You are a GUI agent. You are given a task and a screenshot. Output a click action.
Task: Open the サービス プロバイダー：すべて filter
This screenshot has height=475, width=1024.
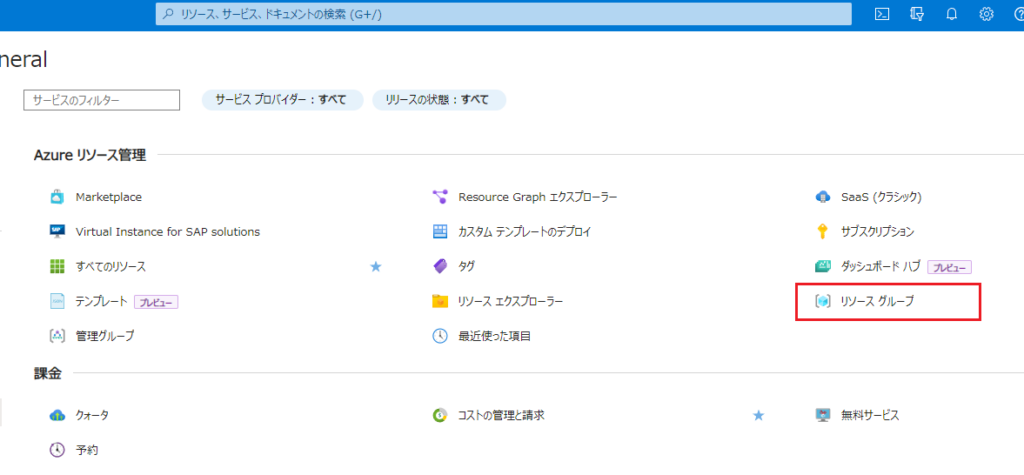(x=282, y=100)
